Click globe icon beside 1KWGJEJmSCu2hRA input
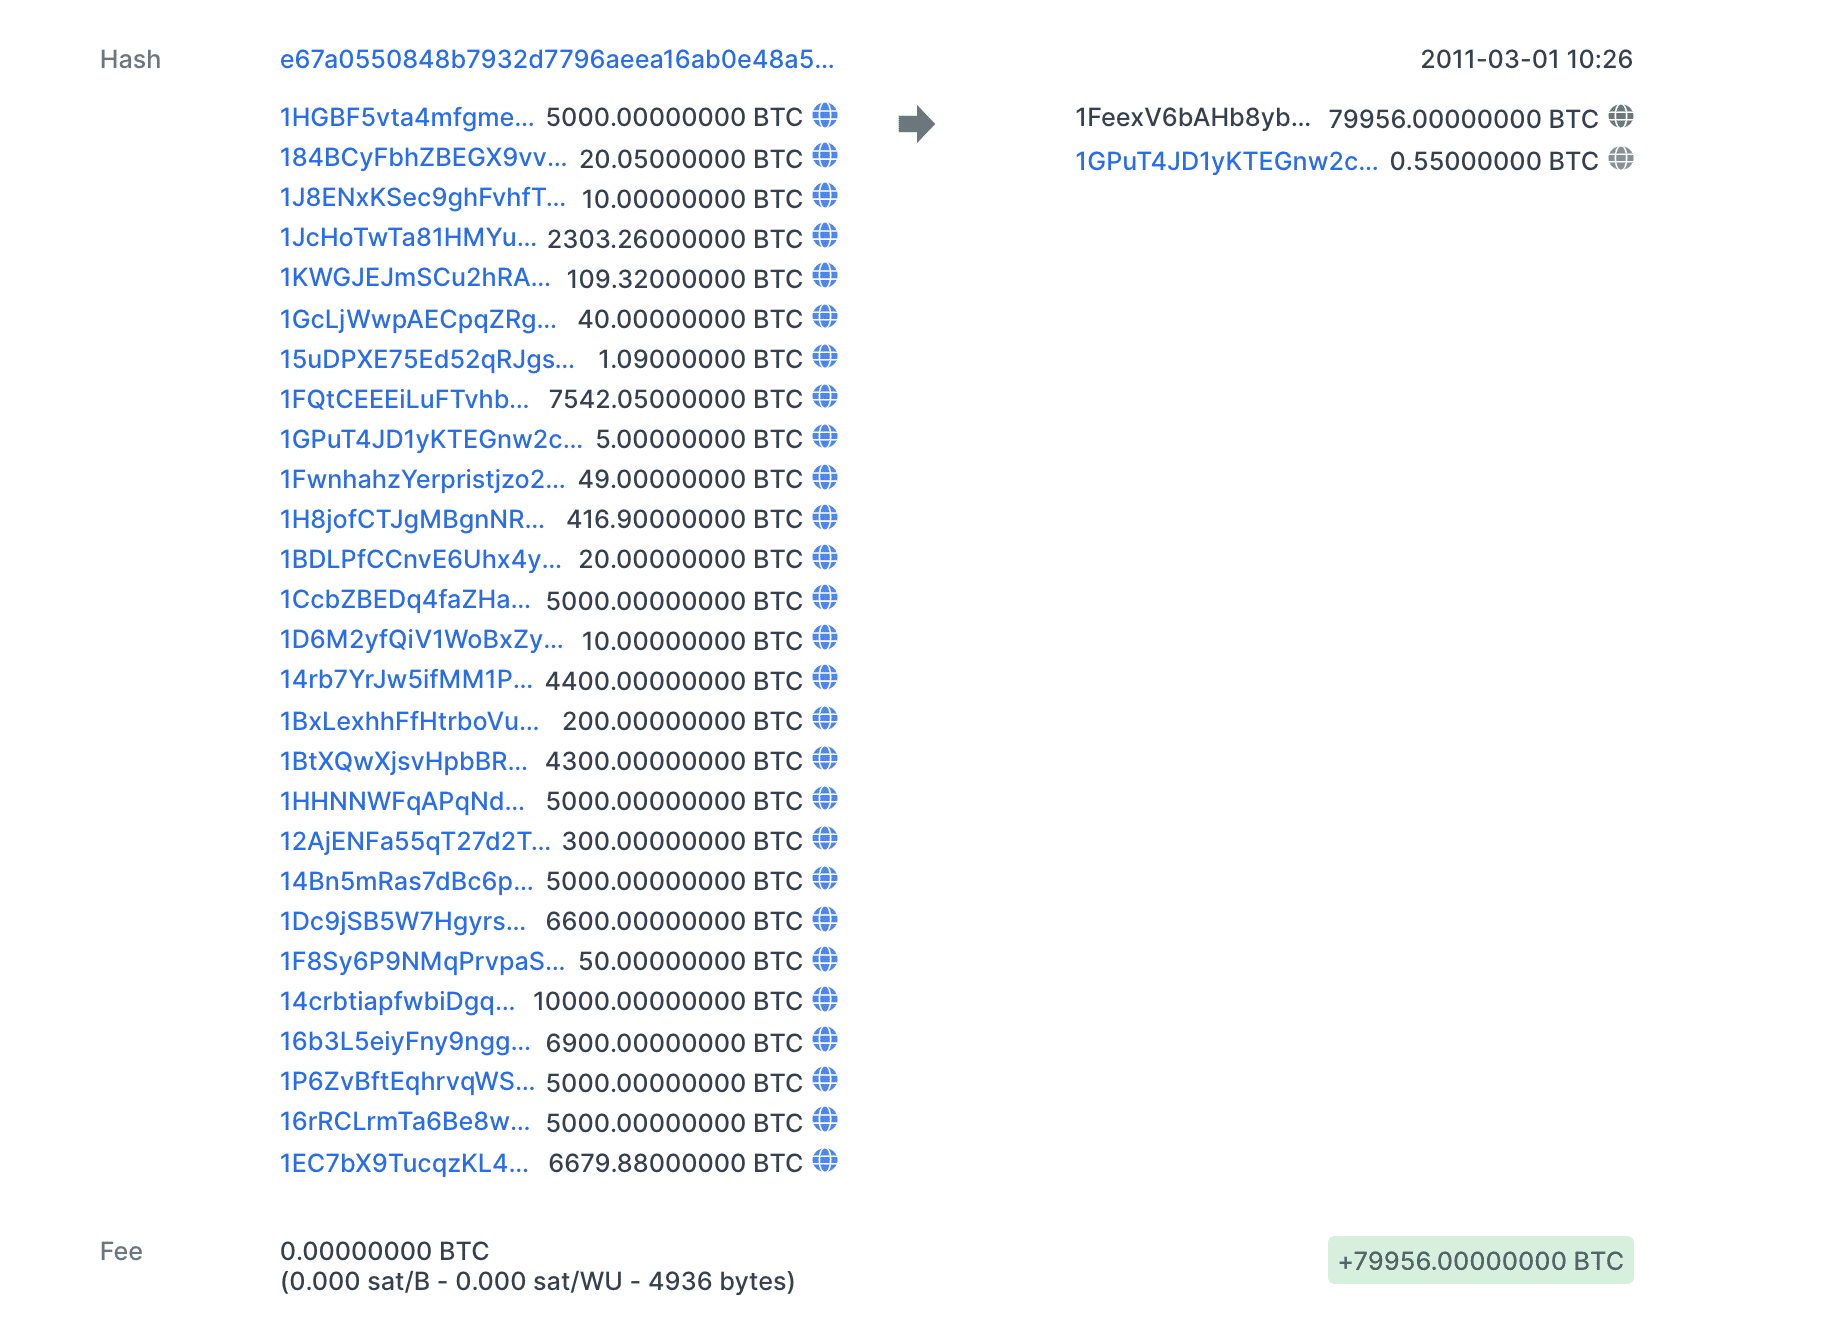 coord(825,276)
